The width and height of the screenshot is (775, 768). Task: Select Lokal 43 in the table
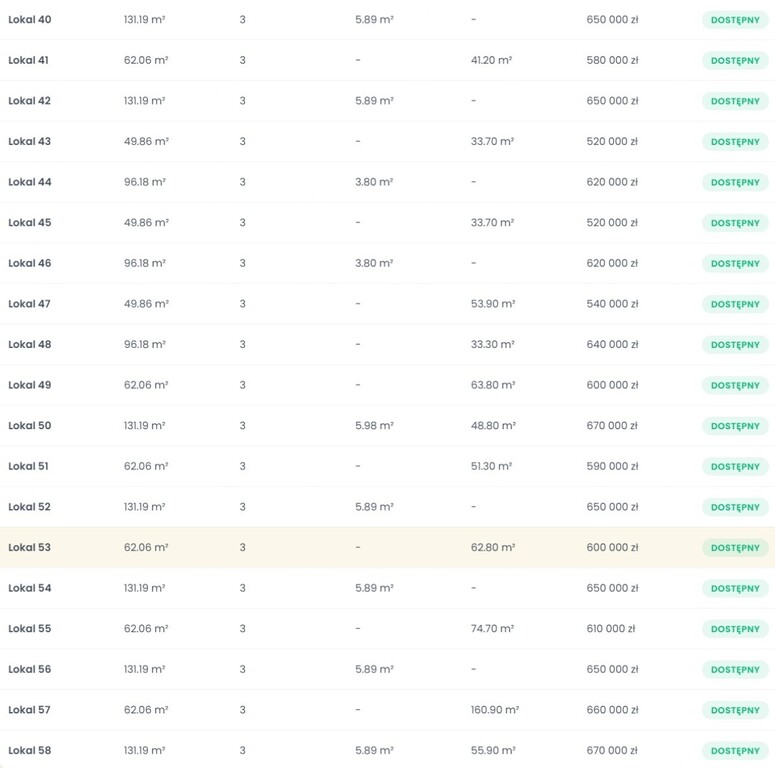click(30, 141)
